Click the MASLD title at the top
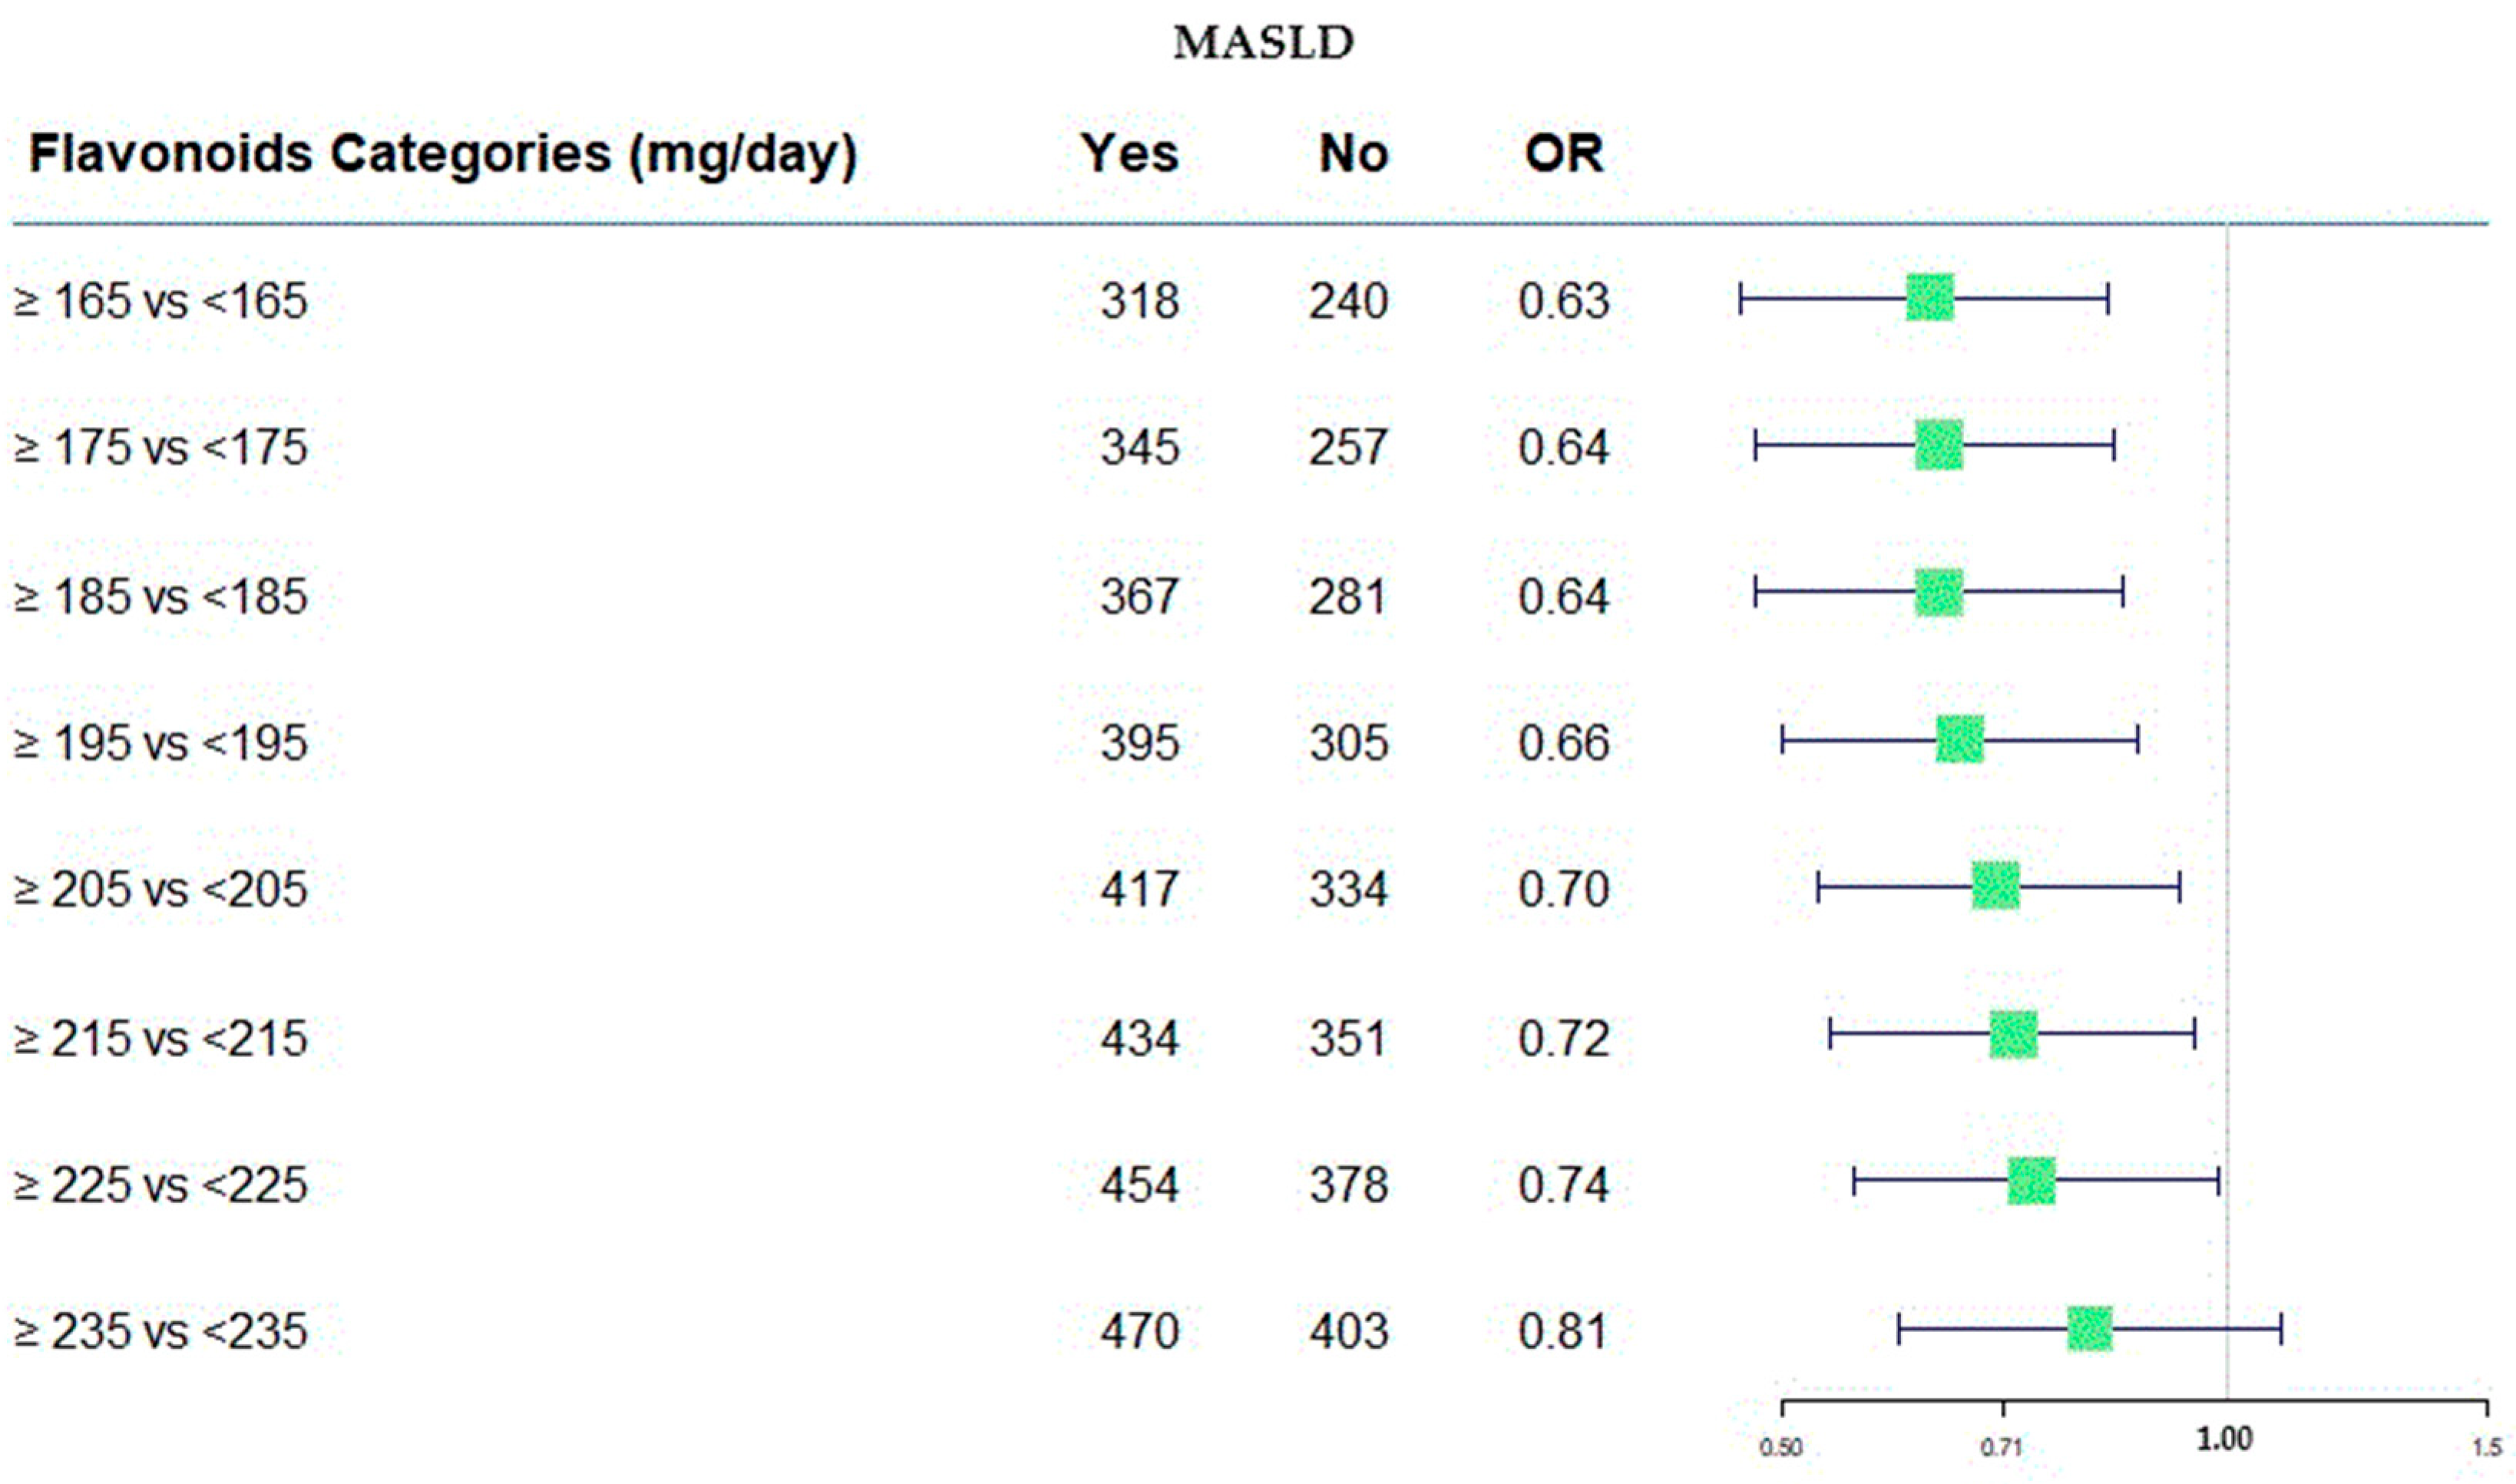Image resolution: width=2516 pixels, height=1484 pixels. (1263, 43)
